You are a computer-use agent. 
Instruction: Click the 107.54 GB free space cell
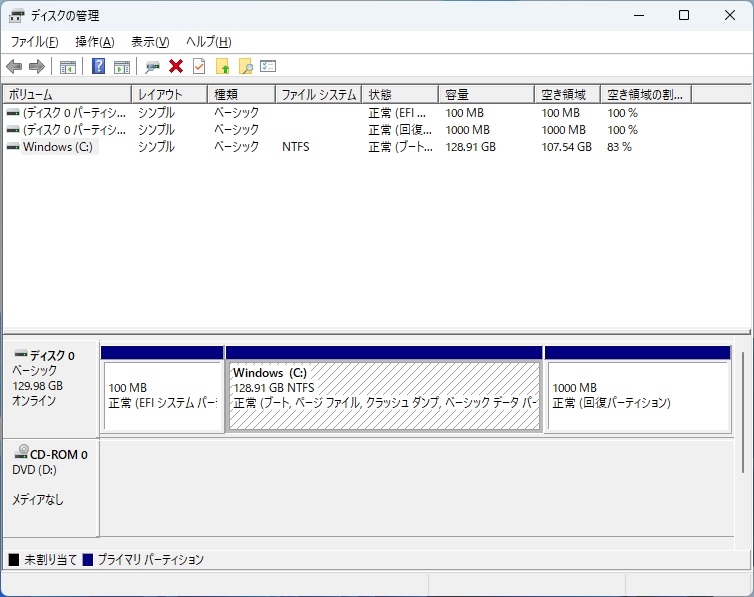566,147
